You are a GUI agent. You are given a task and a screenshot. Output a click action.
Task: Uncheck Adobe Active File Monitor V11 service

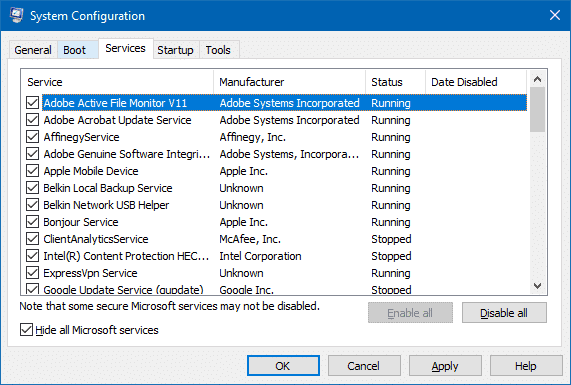click(x=32, y=103)
